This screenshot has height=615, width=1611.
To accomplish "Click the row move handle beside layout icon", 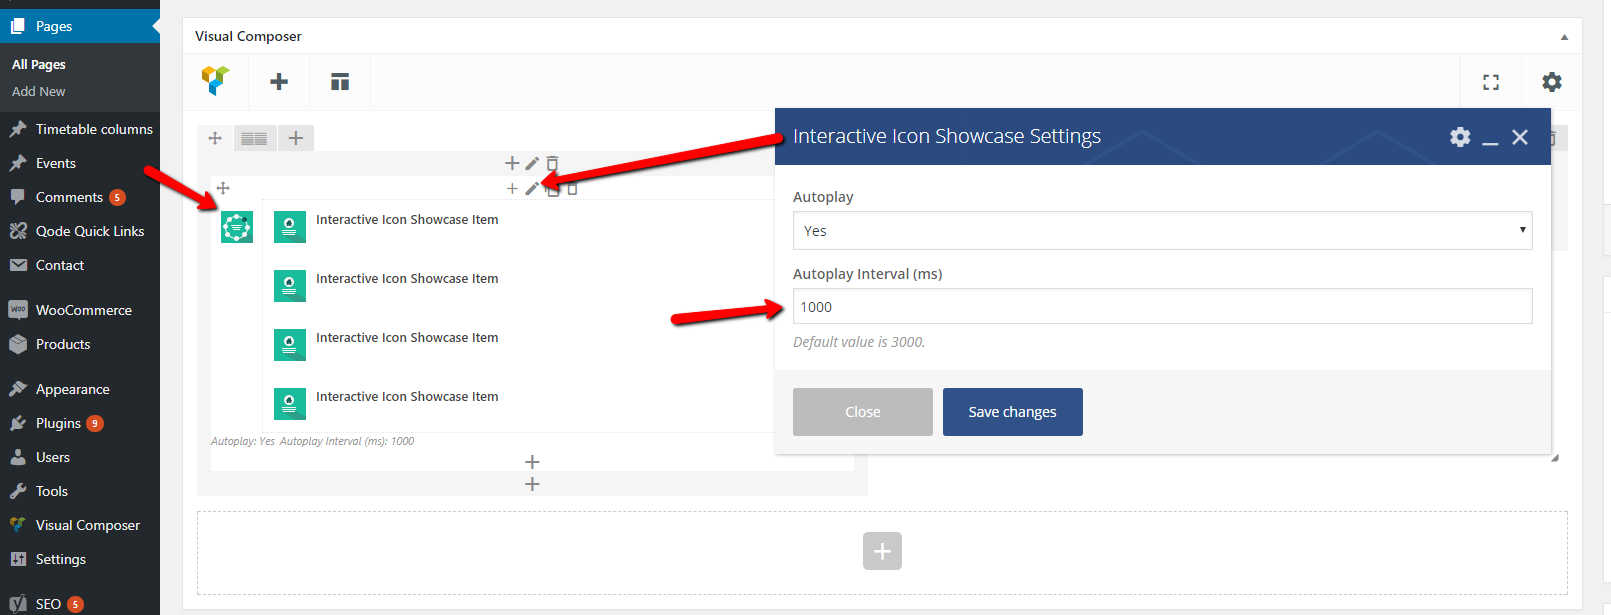I will (215, 138).
